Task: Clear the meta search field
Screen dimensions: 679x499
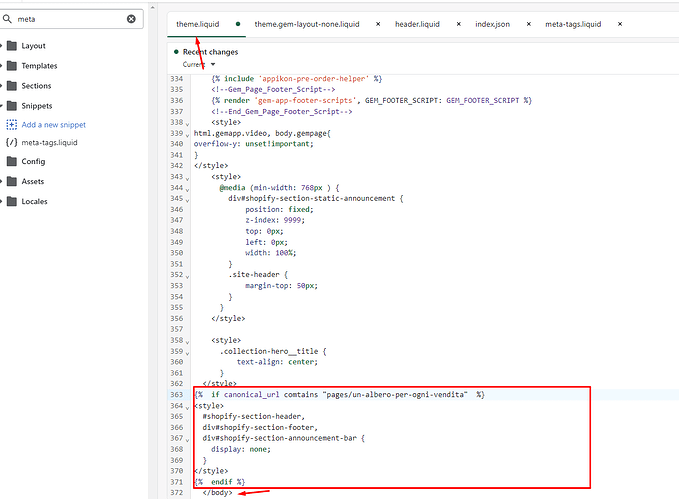Action: click(131, 19)
